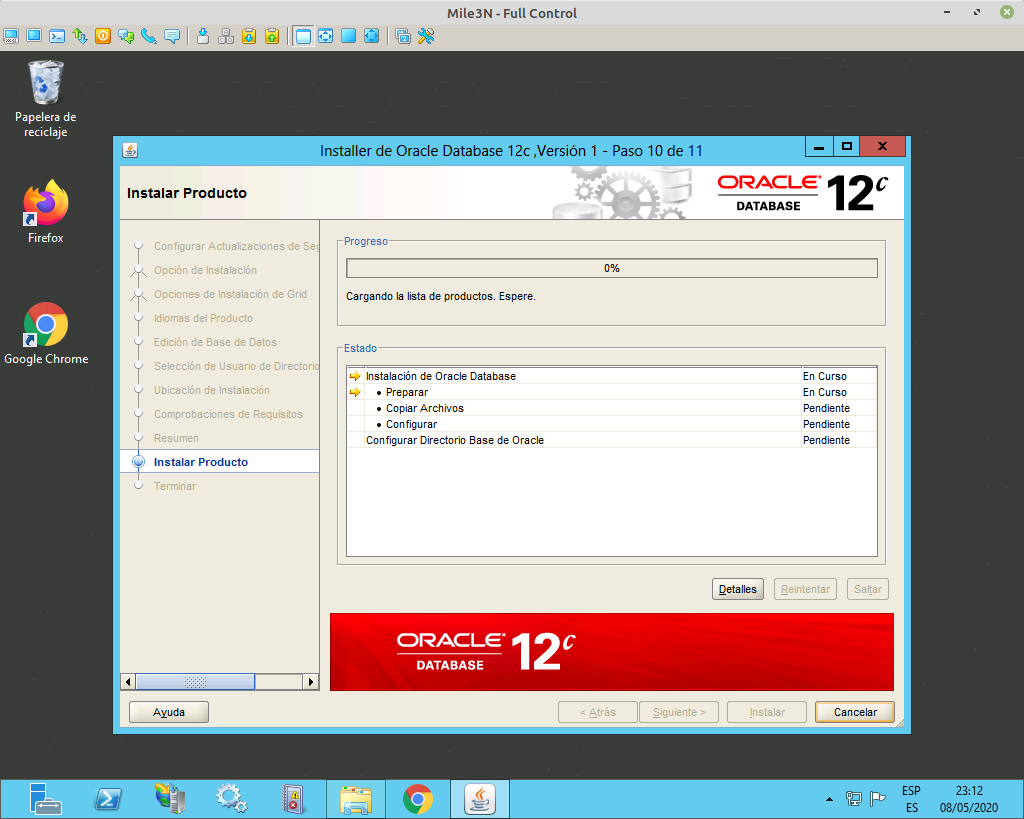Click the Java installer icon in taskbar
1024x819 pixels.
click(x=479, y=798)
